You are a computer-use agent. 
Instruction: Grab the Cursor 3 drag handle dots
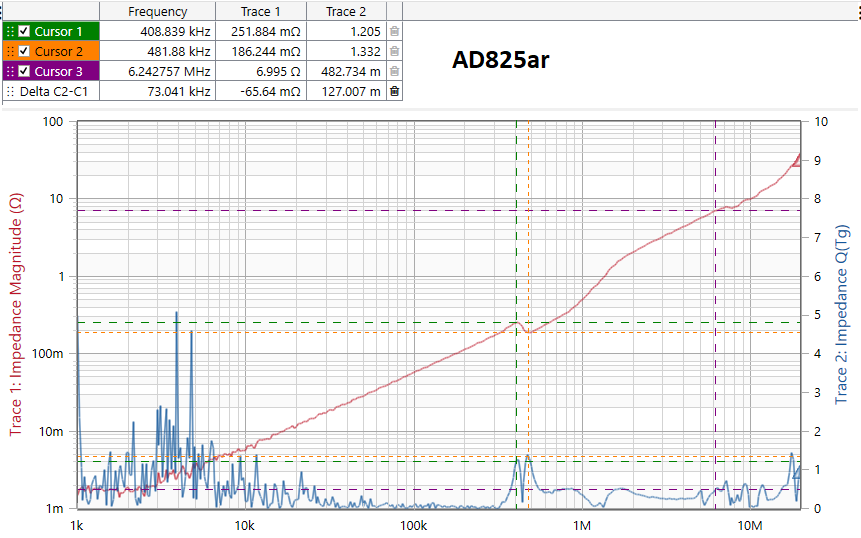[x=10, y=71]
